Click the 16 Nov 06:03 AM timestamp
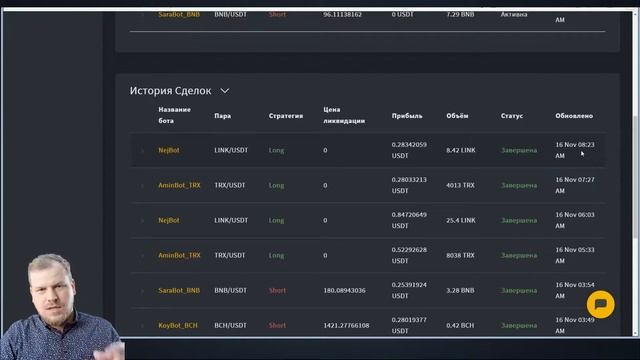Screen dimensions: 640x360 pos(575,220)
